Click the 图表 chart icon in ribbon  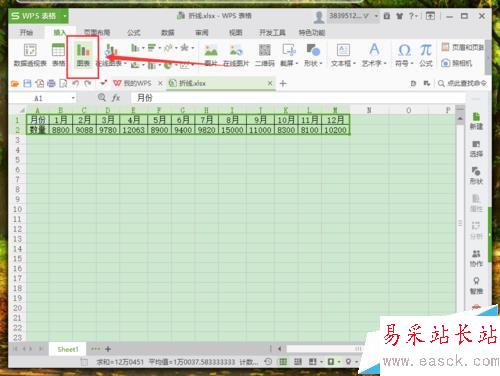pos(83,55)
